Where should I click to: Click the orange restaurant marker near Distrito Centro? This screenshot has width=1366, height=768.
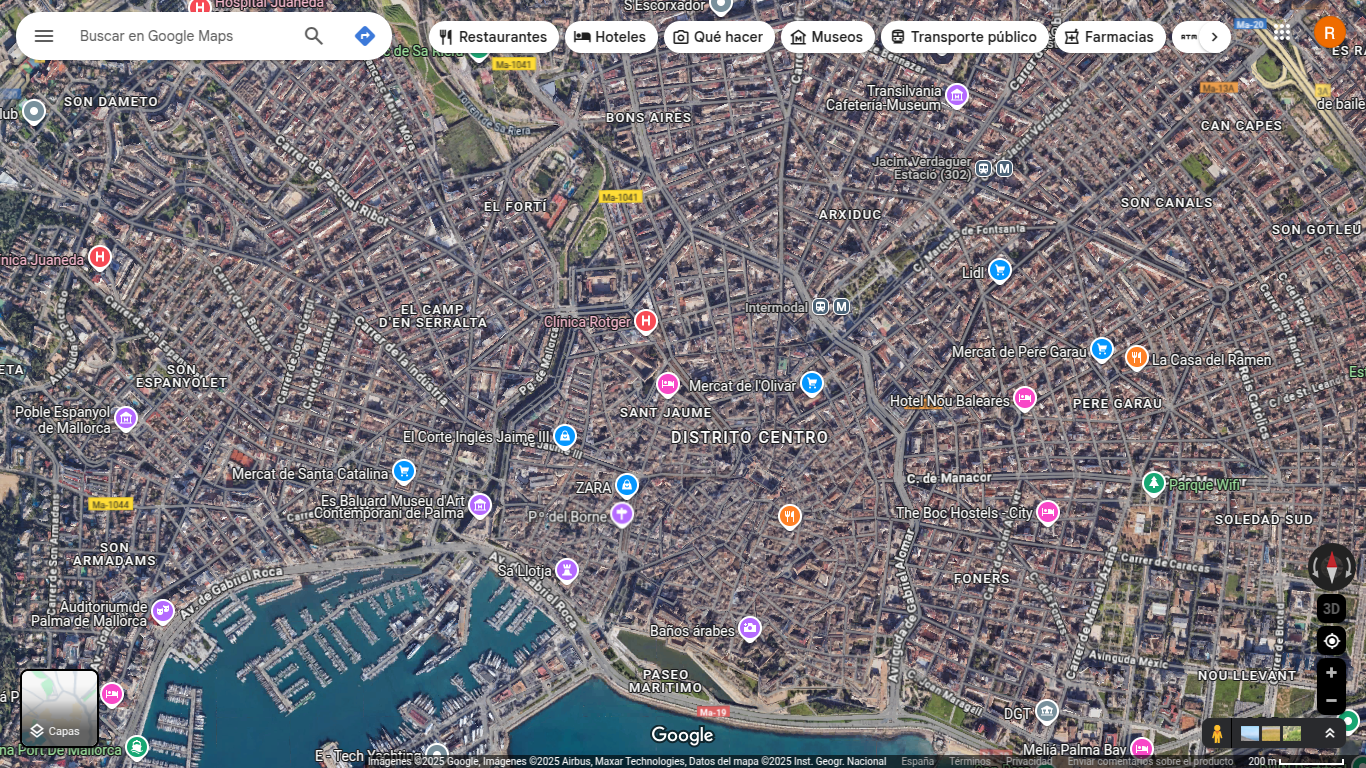tap(790, 516)
